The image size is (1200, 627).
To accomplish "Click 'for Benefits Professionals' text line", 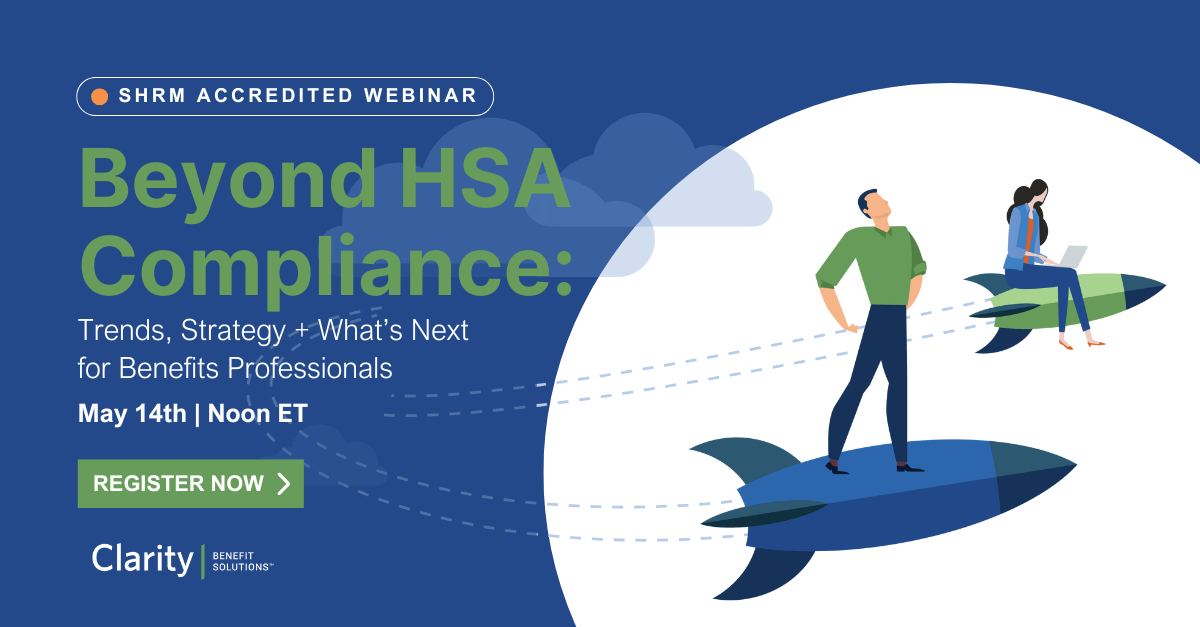I will (235, 368).
